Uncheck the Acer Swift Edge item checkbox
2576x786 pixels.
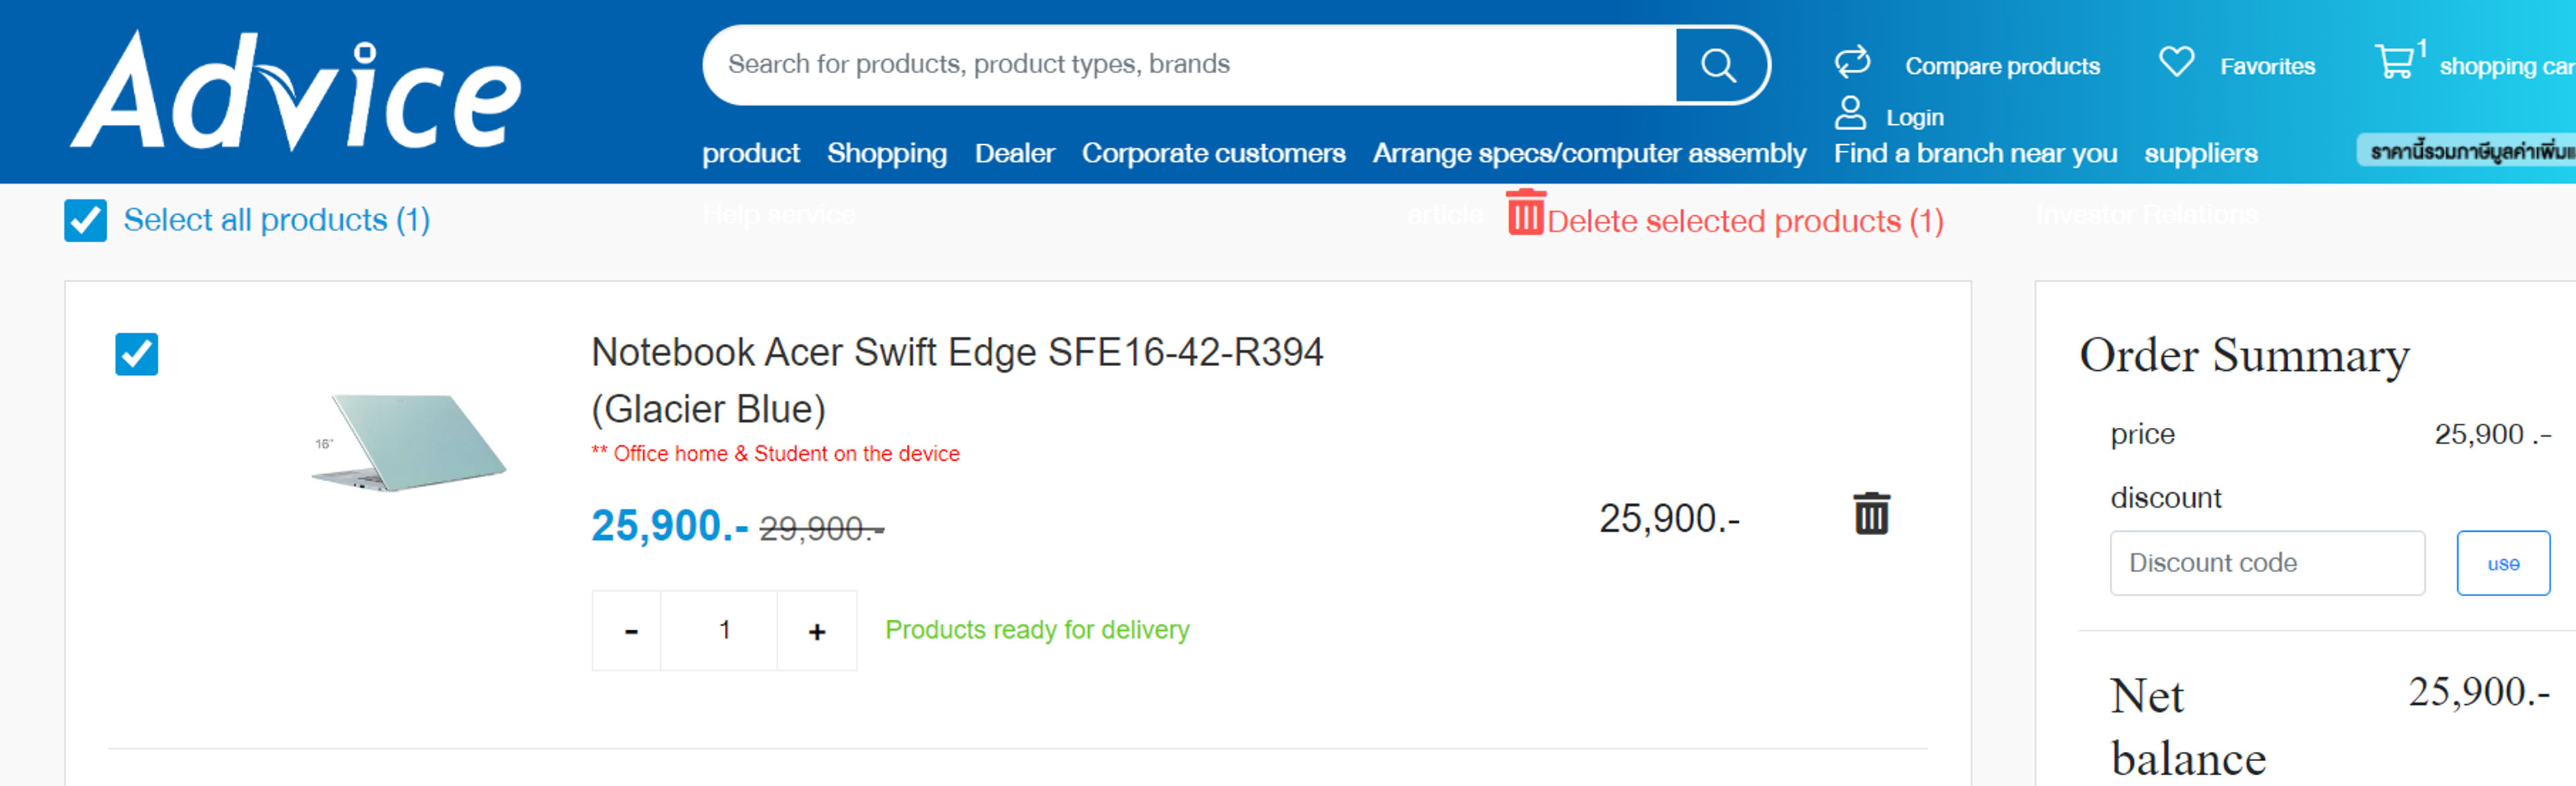pos(137,354)
